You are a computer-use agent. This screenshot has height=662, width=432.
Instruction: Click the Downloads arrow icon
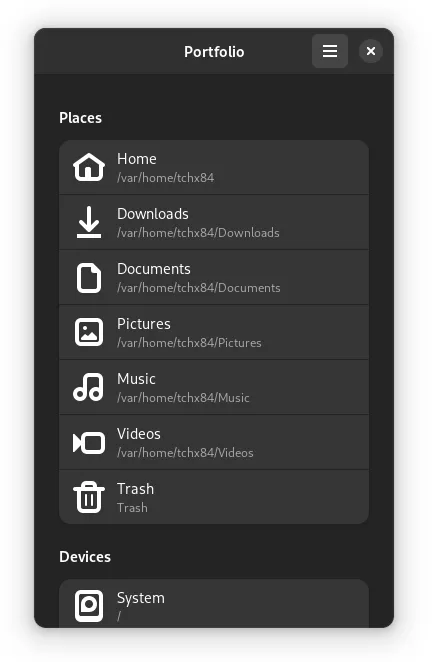(x=89, y=222)
